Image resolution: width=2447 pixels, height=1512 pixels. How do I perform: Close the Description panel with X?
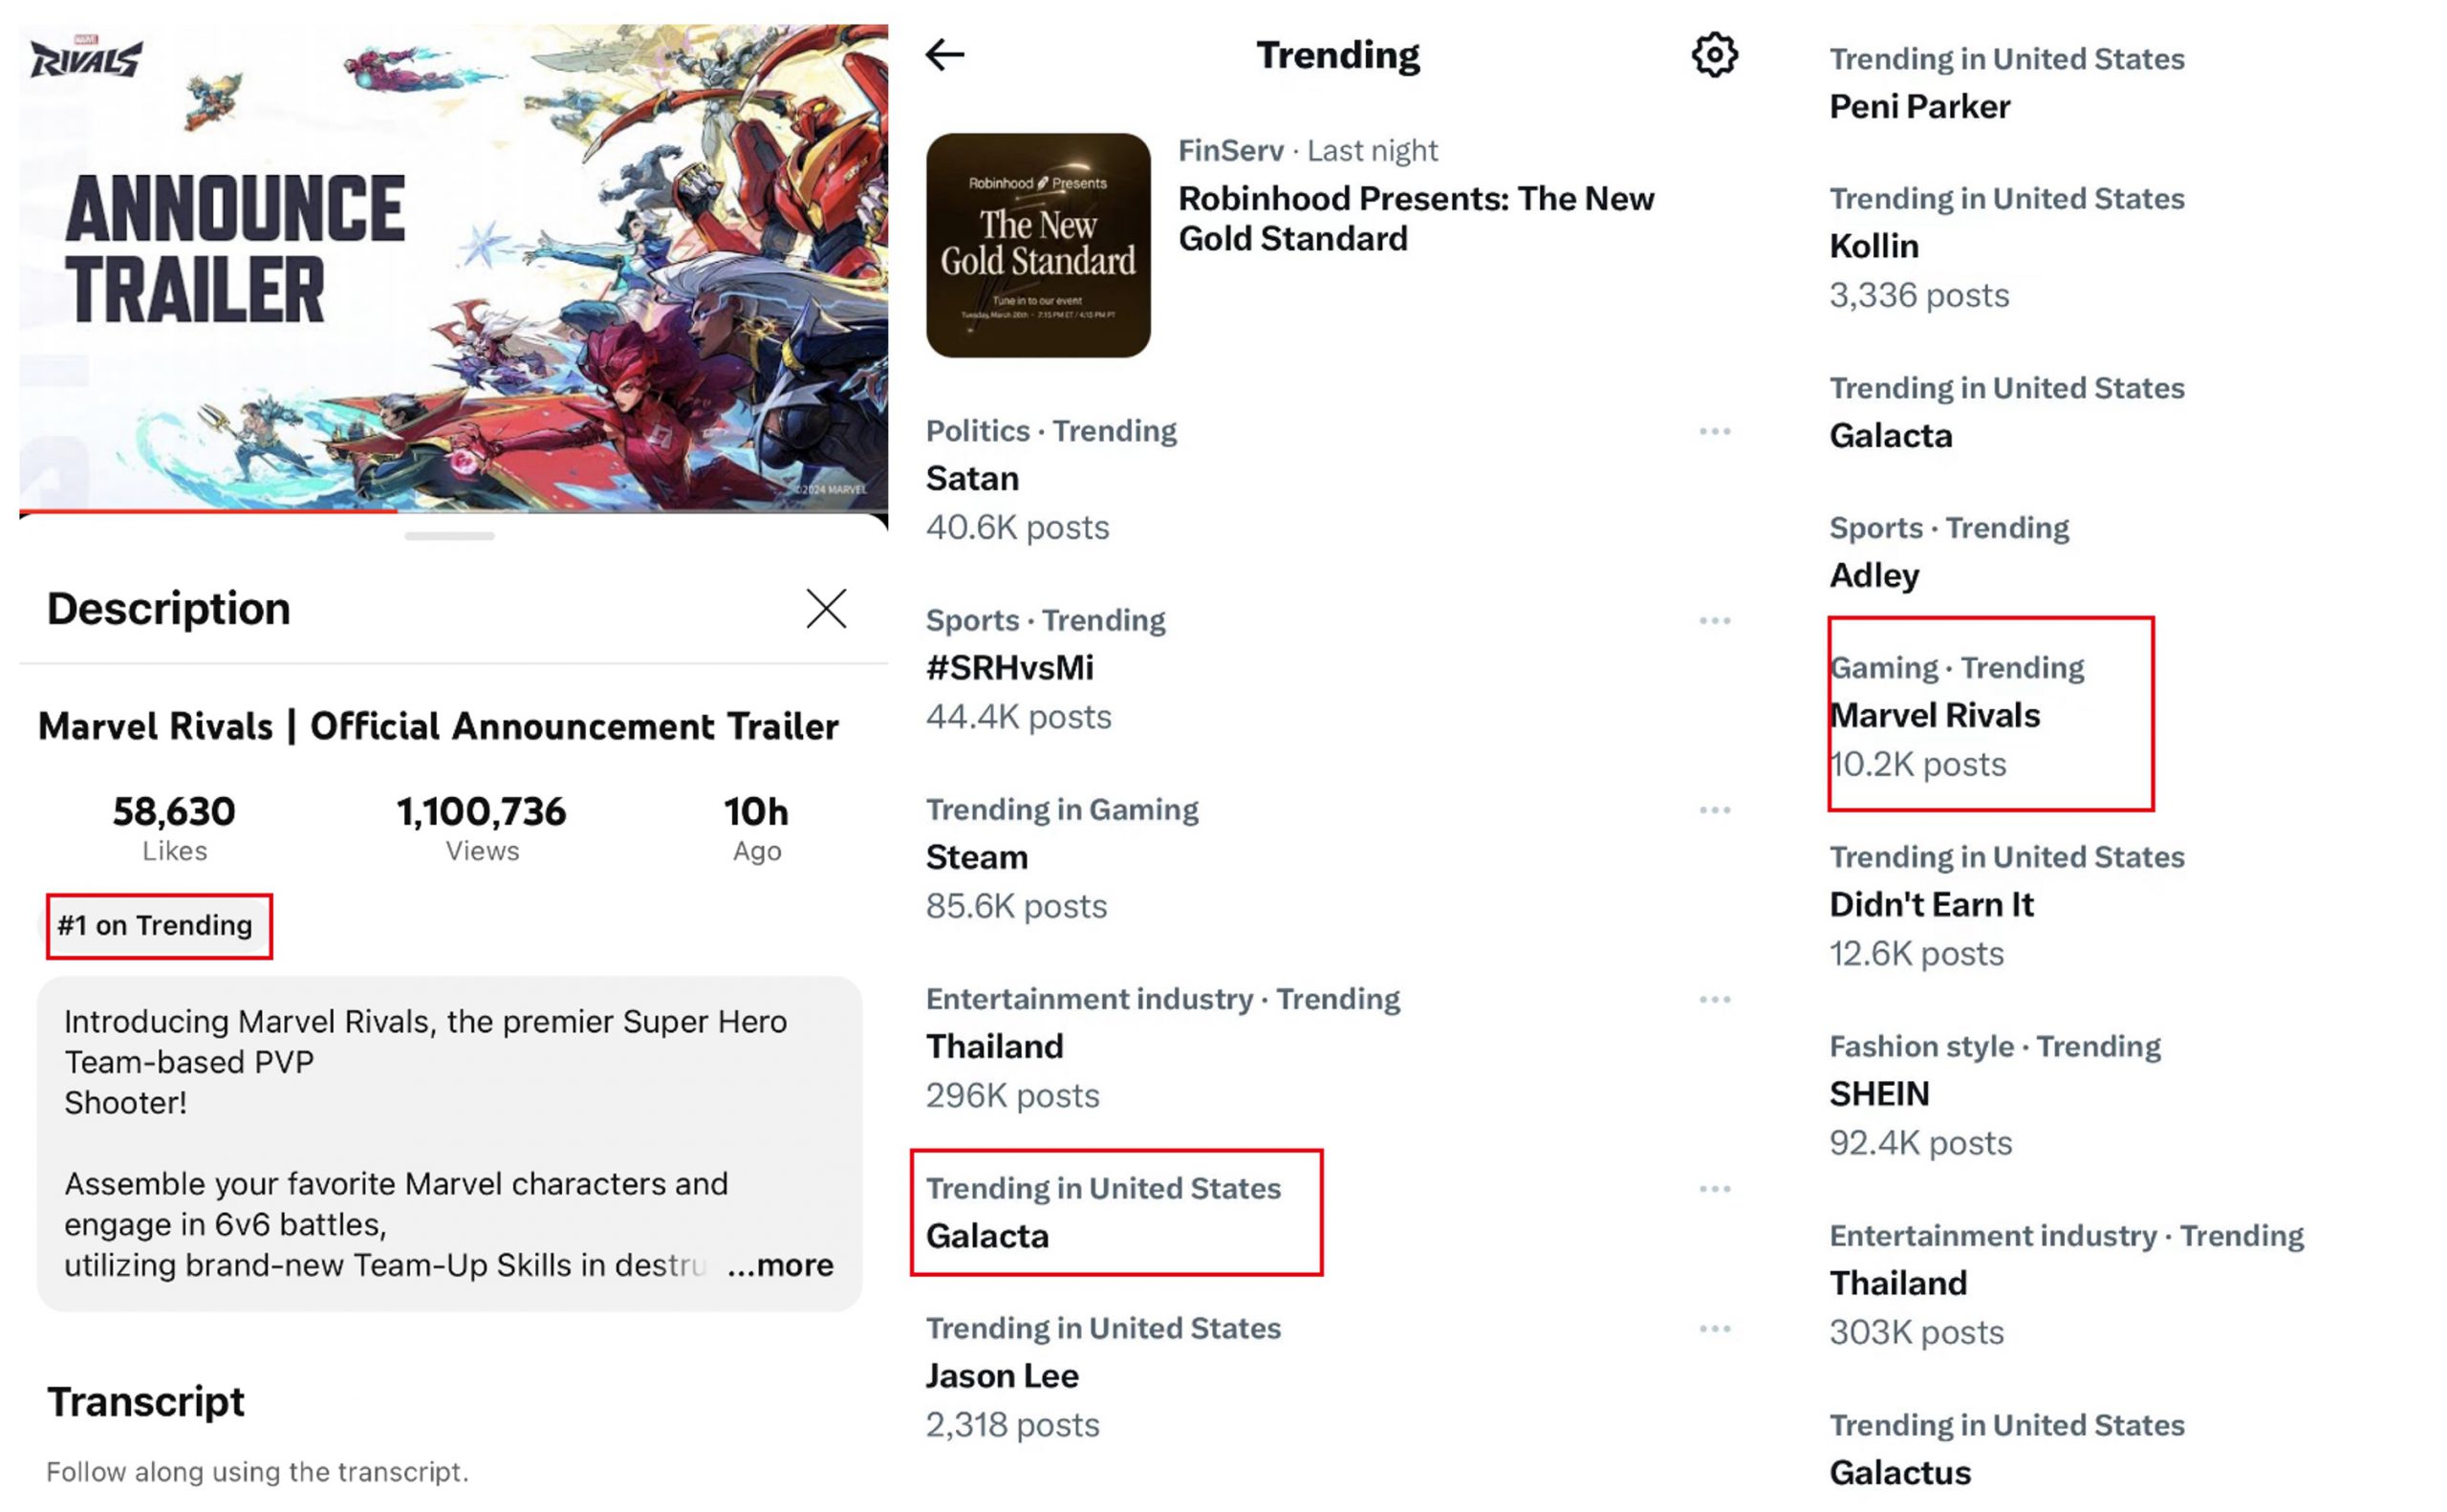[826, 608]
